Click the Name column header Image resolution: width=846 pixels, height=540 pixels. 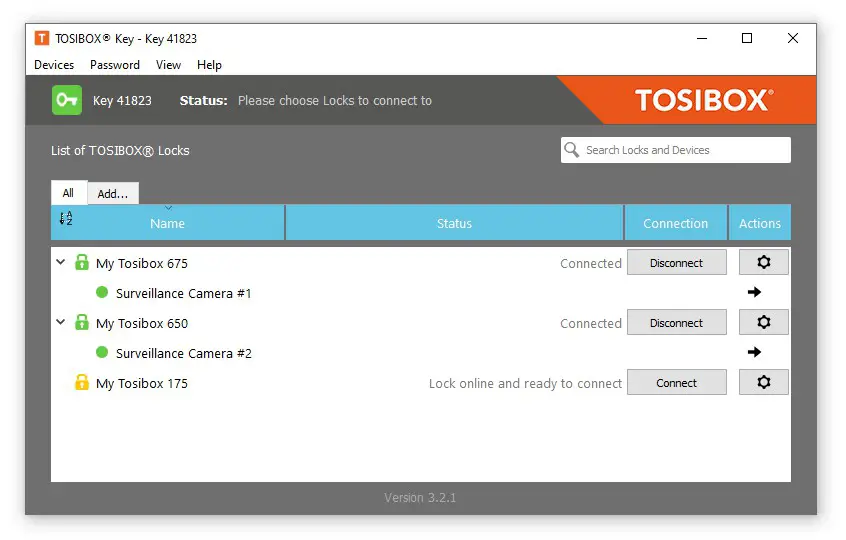pyautogui.click(x=168, y=223)
